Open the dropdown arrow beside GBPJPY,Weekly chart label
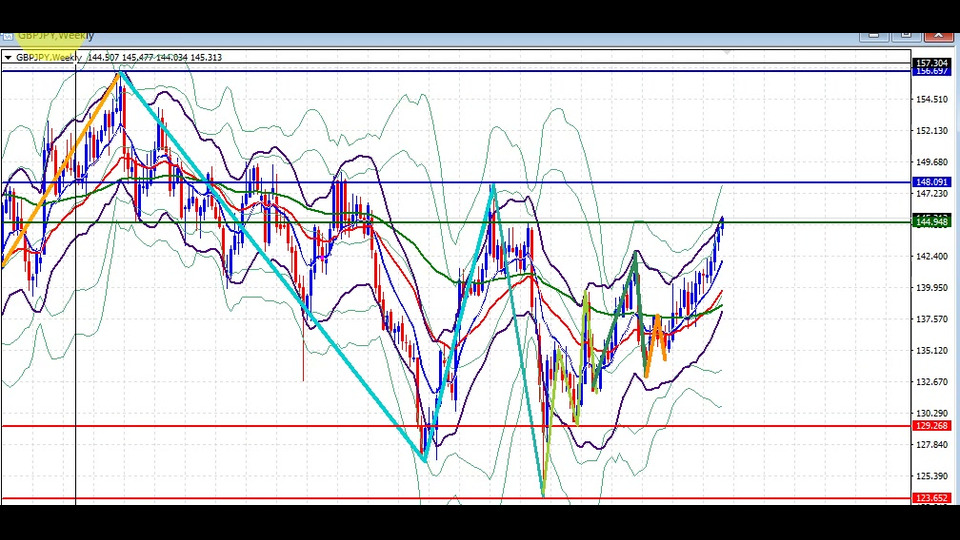 (8, 58)
